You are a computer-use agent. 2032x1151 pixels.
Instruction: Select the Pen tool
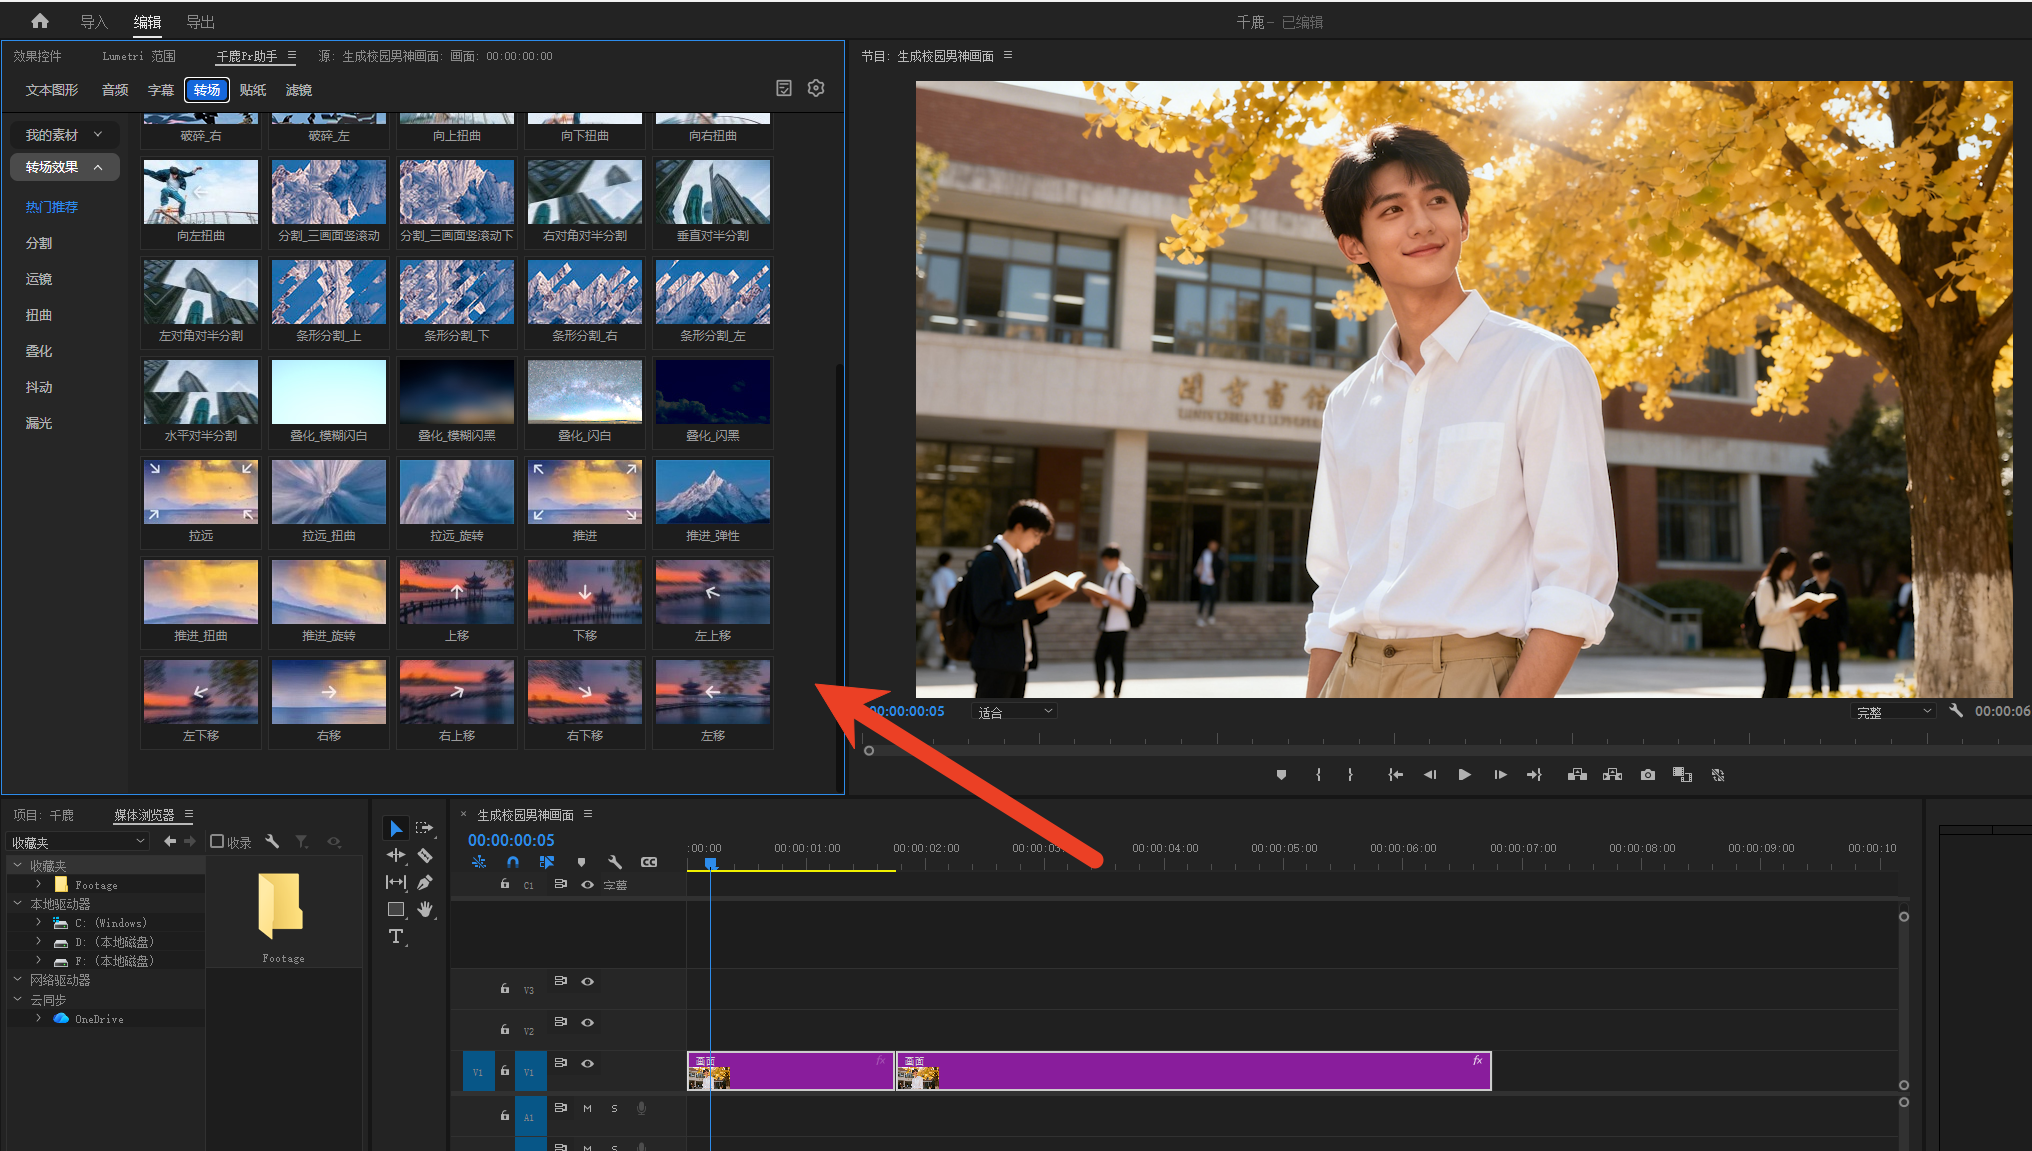(425, 882)
